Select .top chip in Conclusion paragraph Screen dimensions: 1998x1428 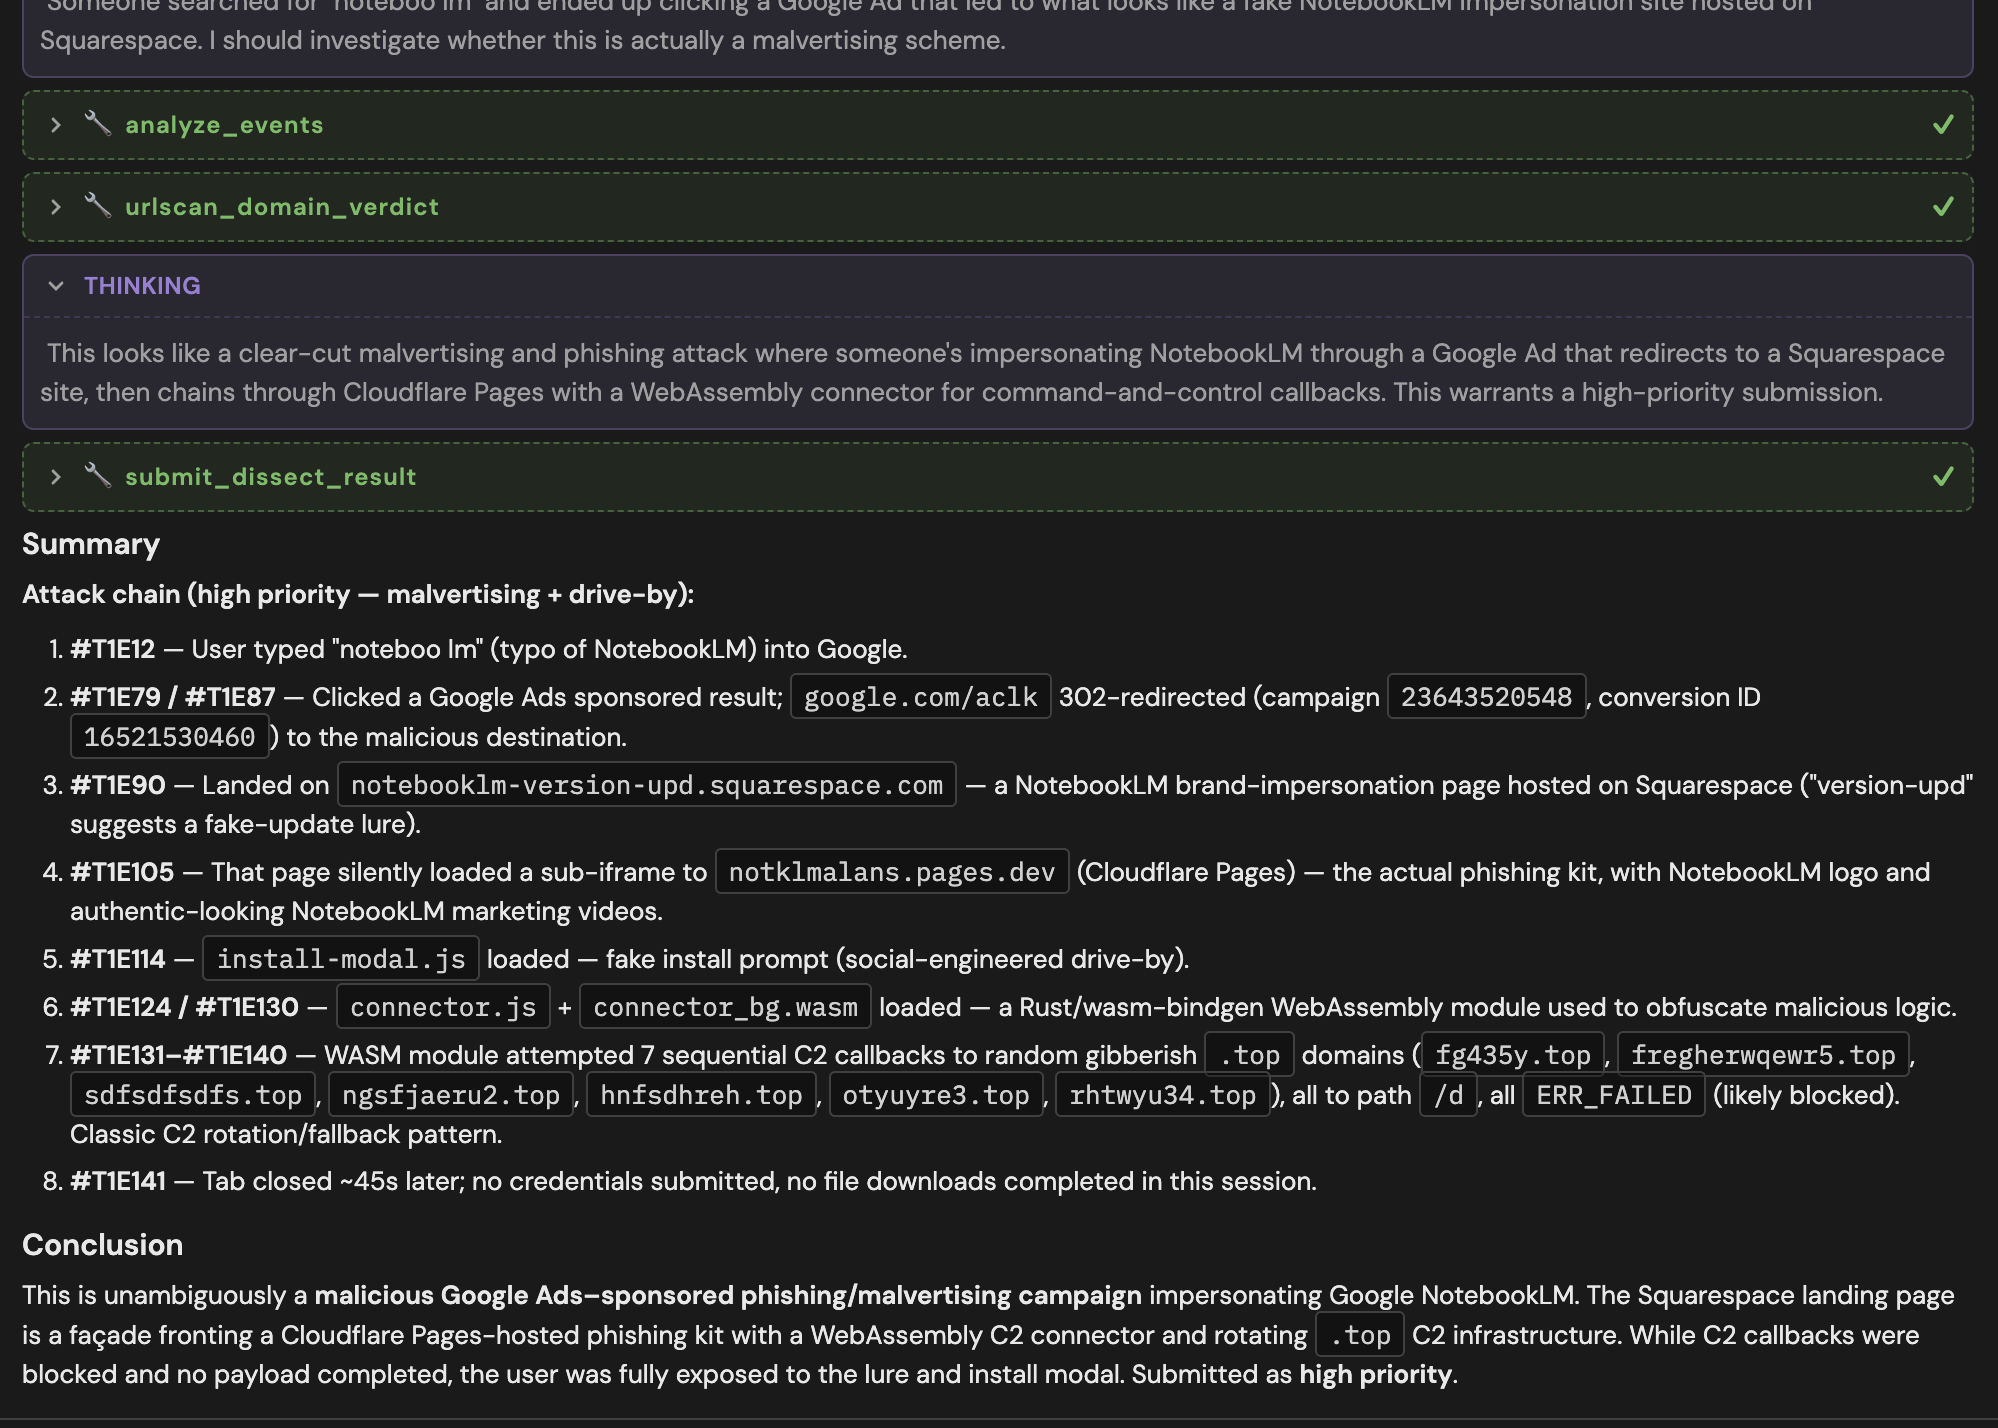[1360, 1335]
